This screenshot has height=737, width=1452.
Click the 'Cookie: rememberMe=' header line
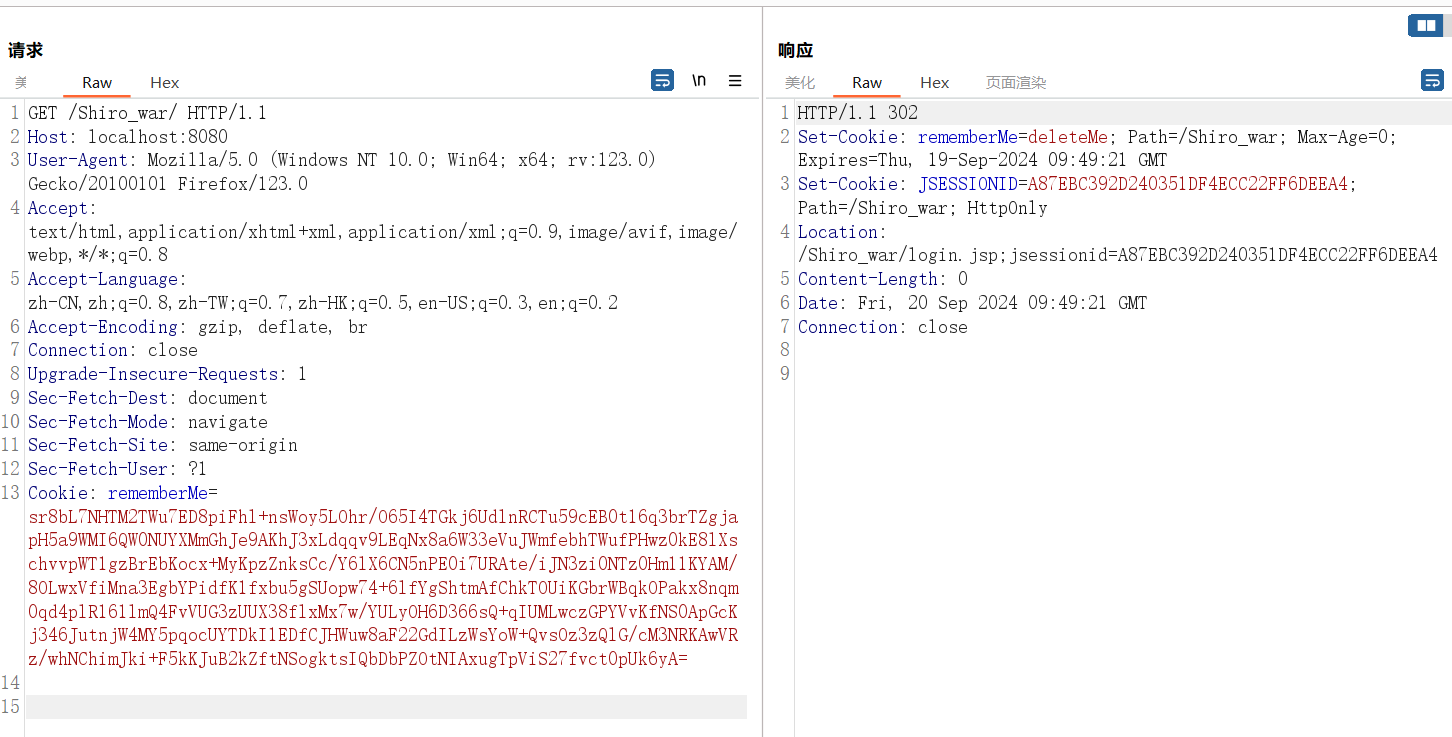click(123, 493)
